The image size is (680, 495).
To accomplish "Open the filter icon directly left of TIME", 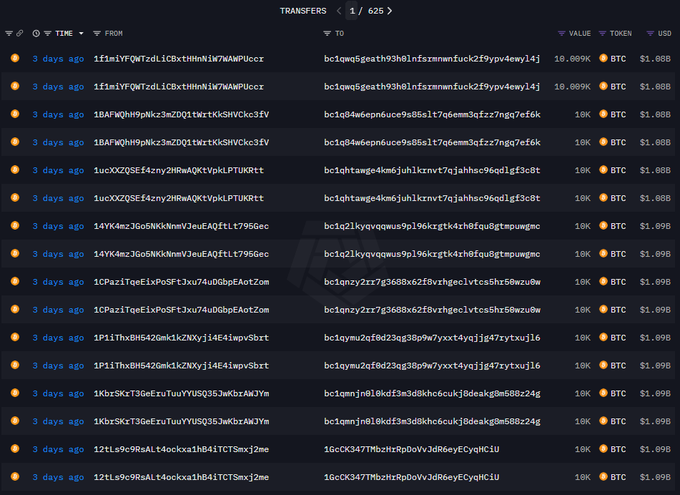I will pos(47,33).
